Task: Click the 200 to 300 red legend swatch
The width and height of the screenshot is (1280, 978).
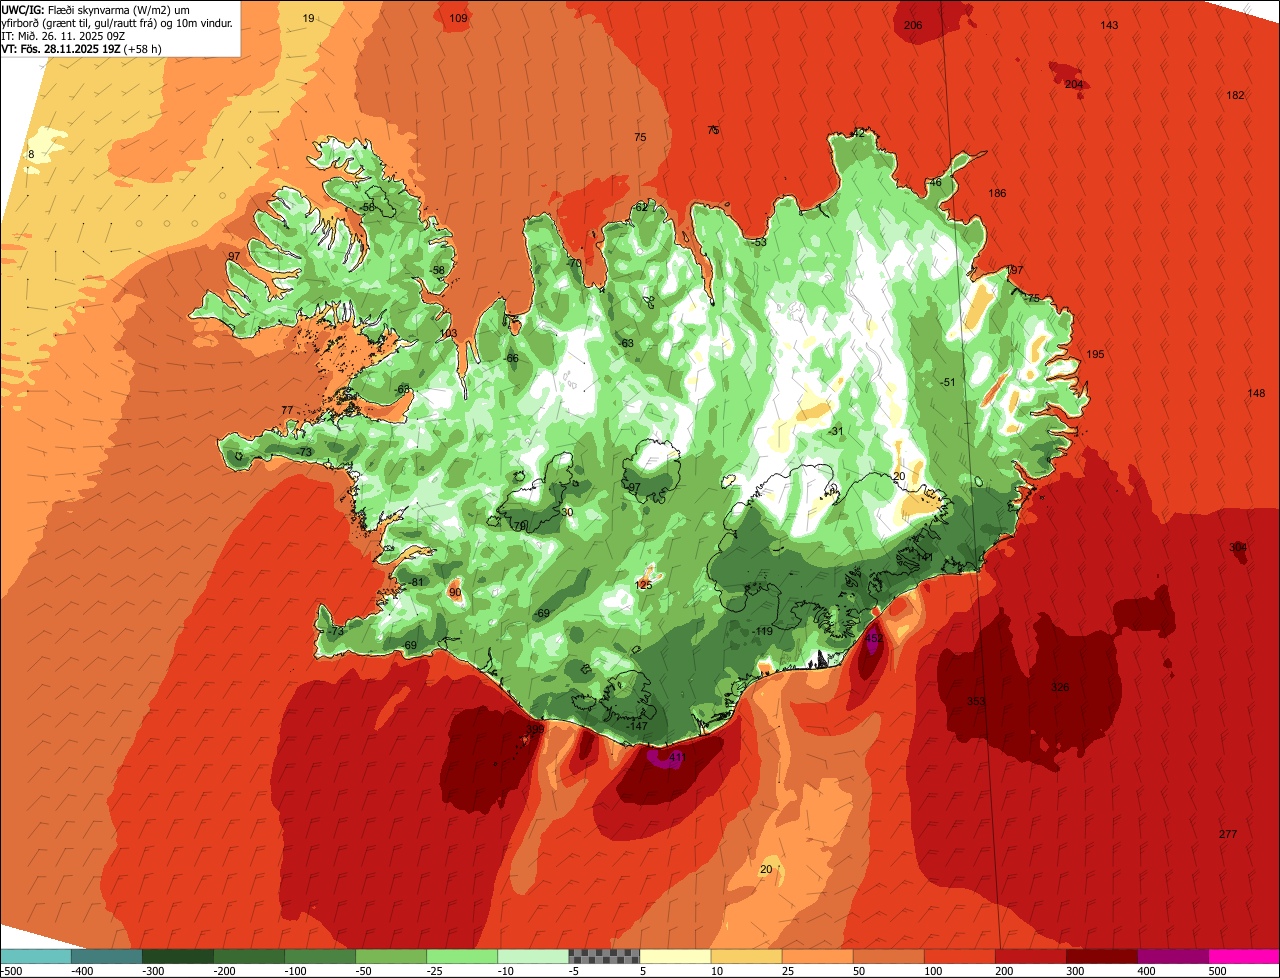Action: (1030, 956)
